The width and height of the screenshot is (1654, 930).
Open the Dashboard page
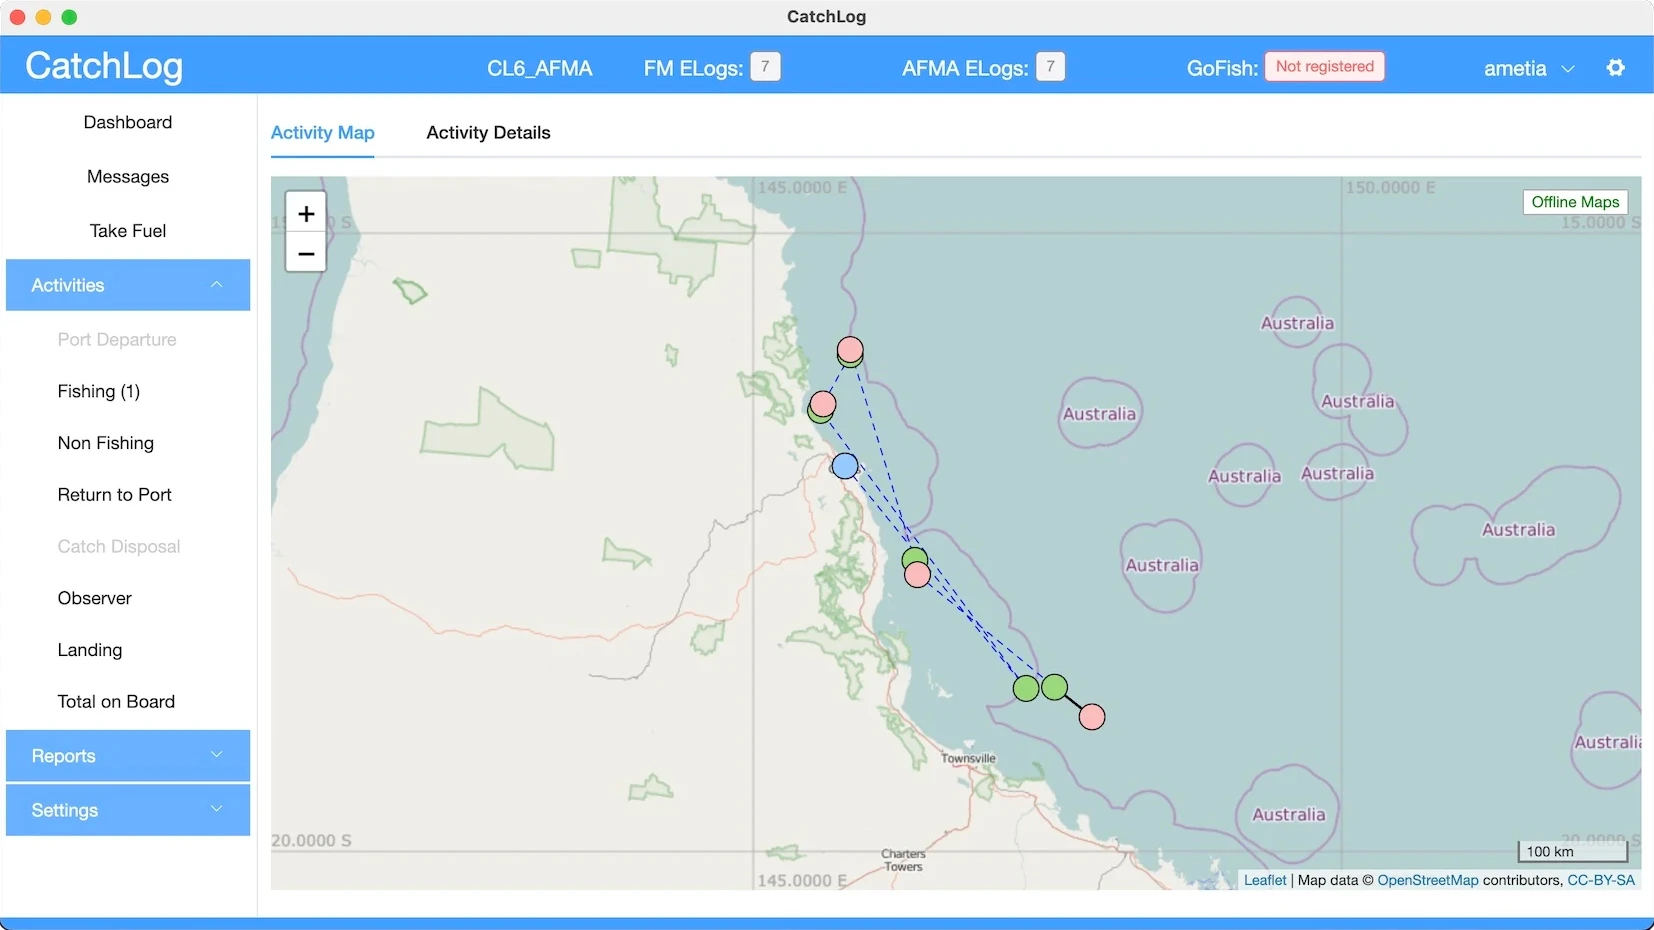point(128,122)
